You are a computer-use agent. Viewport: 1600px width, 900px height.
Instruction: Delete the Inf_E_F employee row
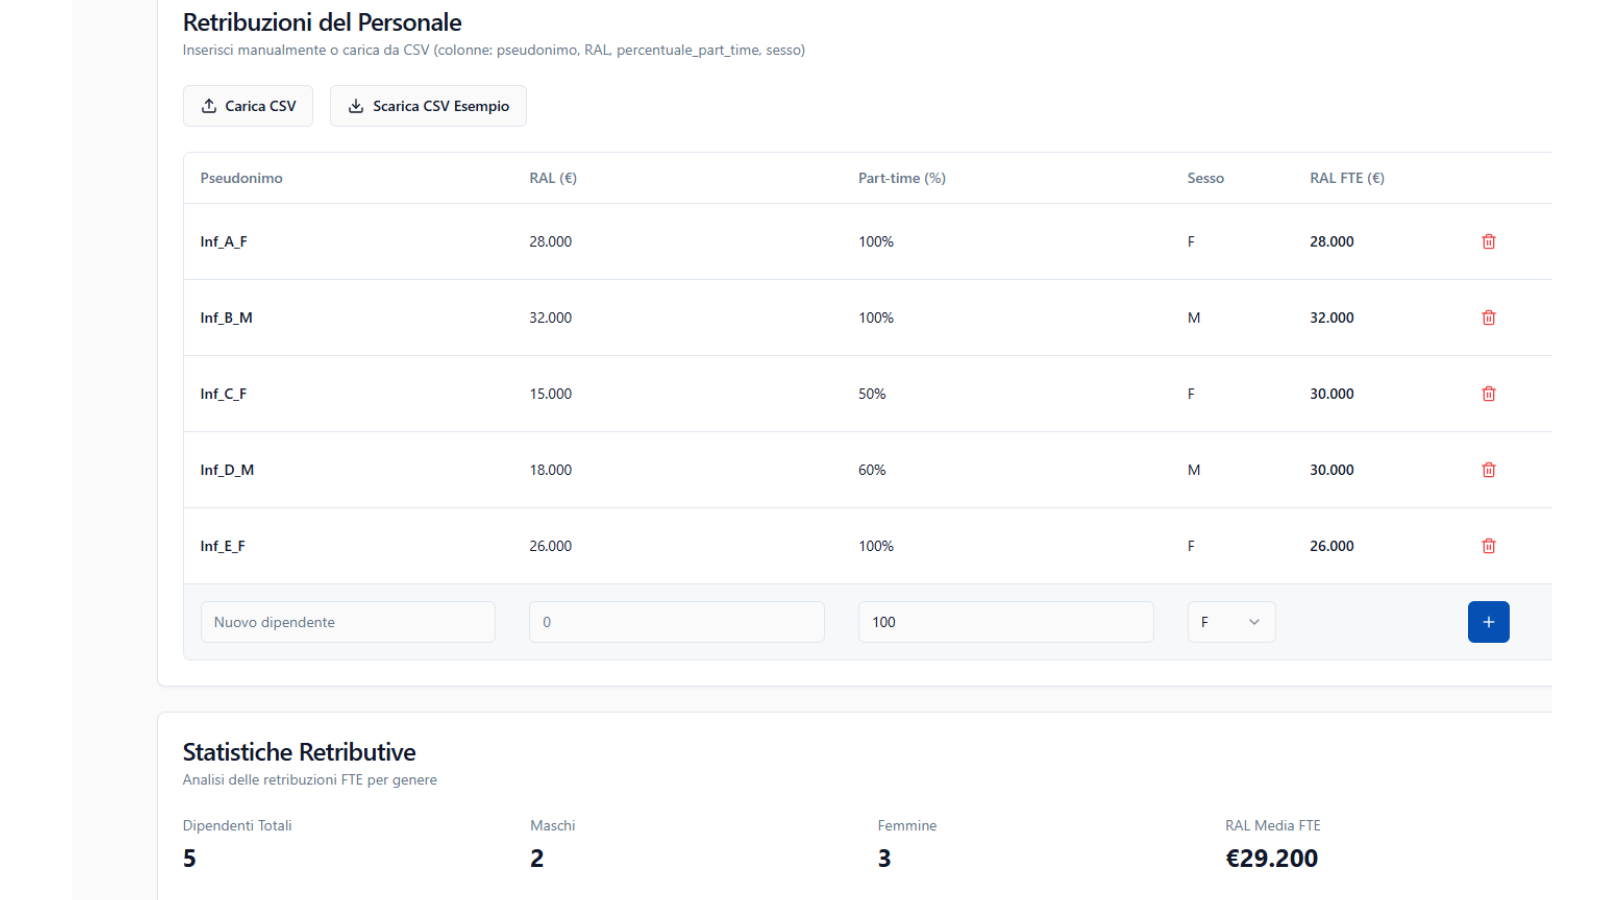pyautogui.click(x=1488, y=546)
